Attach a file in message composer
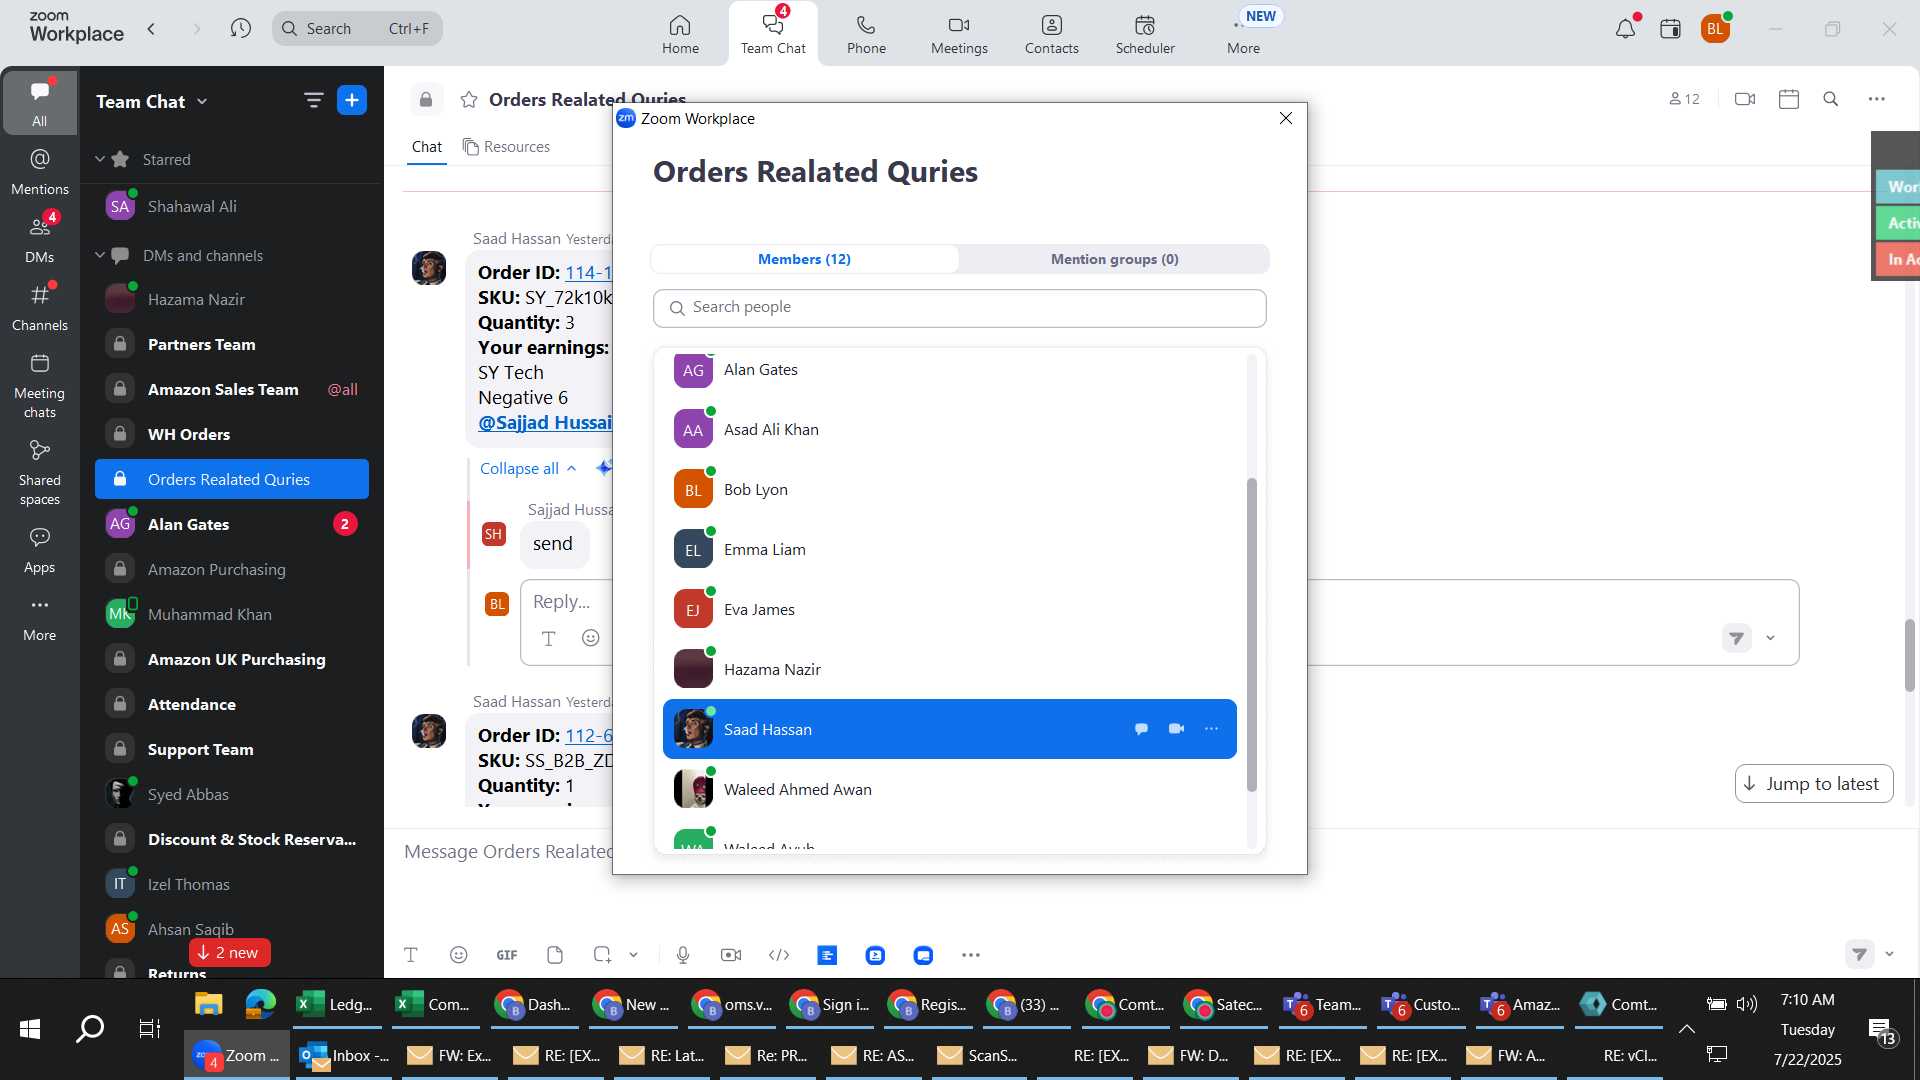1920x1080 pixels. (555, 955)
